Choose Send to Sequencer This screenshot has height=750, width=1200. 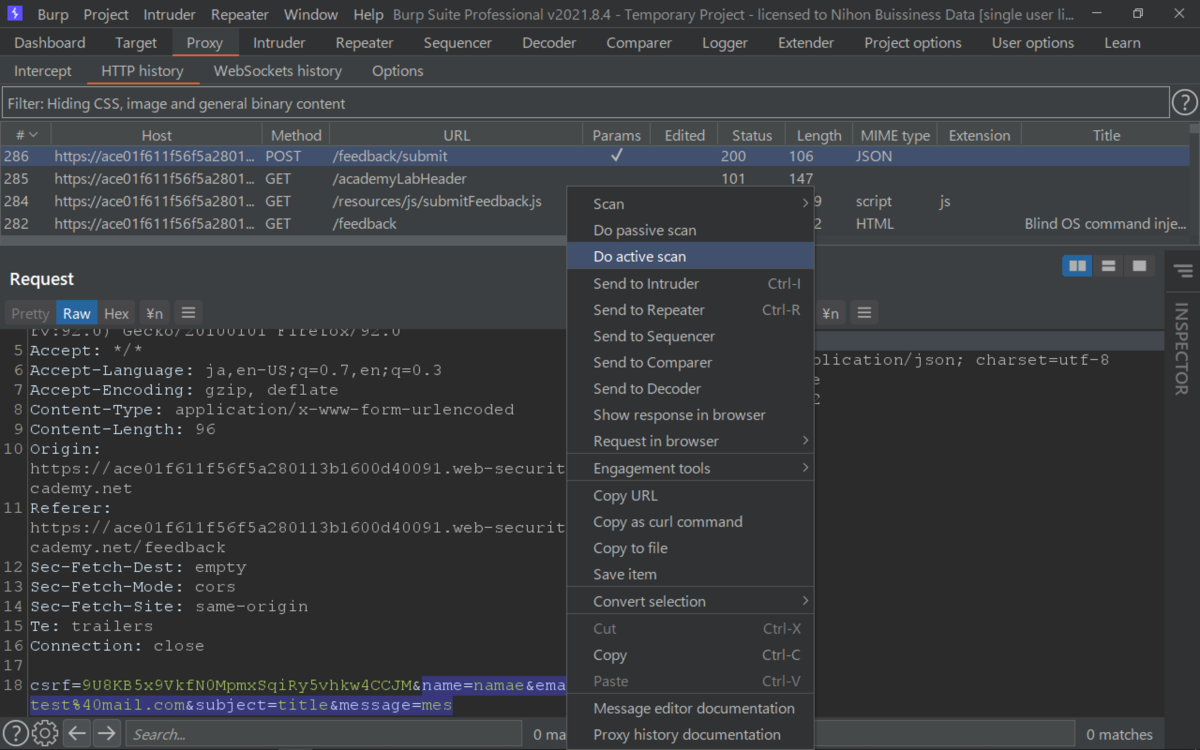(690, 336)
